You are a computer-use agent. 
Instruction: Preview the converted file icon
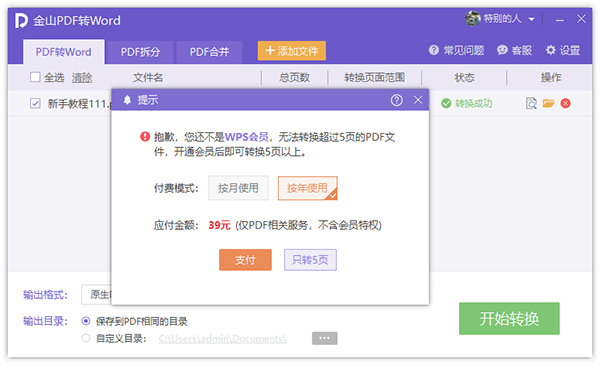[531, 103]
